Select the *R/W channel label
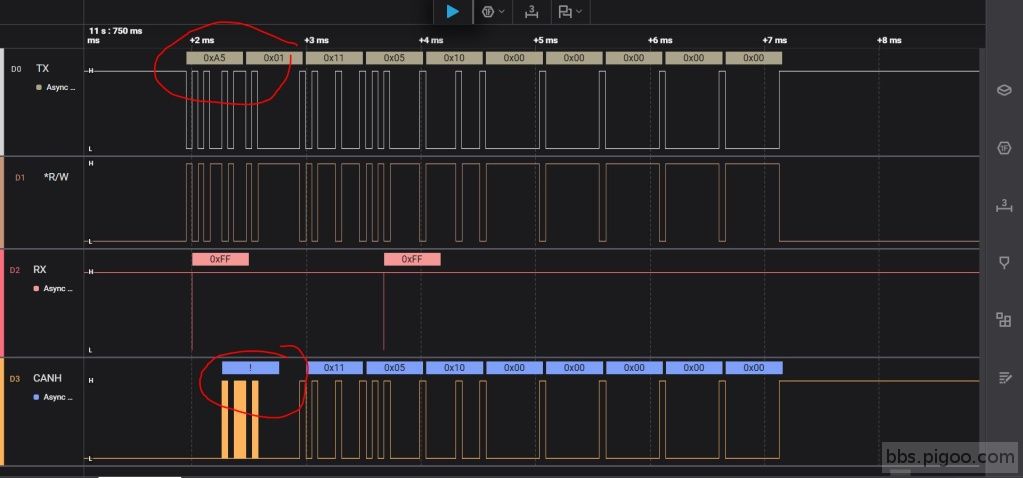 coord(56,177)
